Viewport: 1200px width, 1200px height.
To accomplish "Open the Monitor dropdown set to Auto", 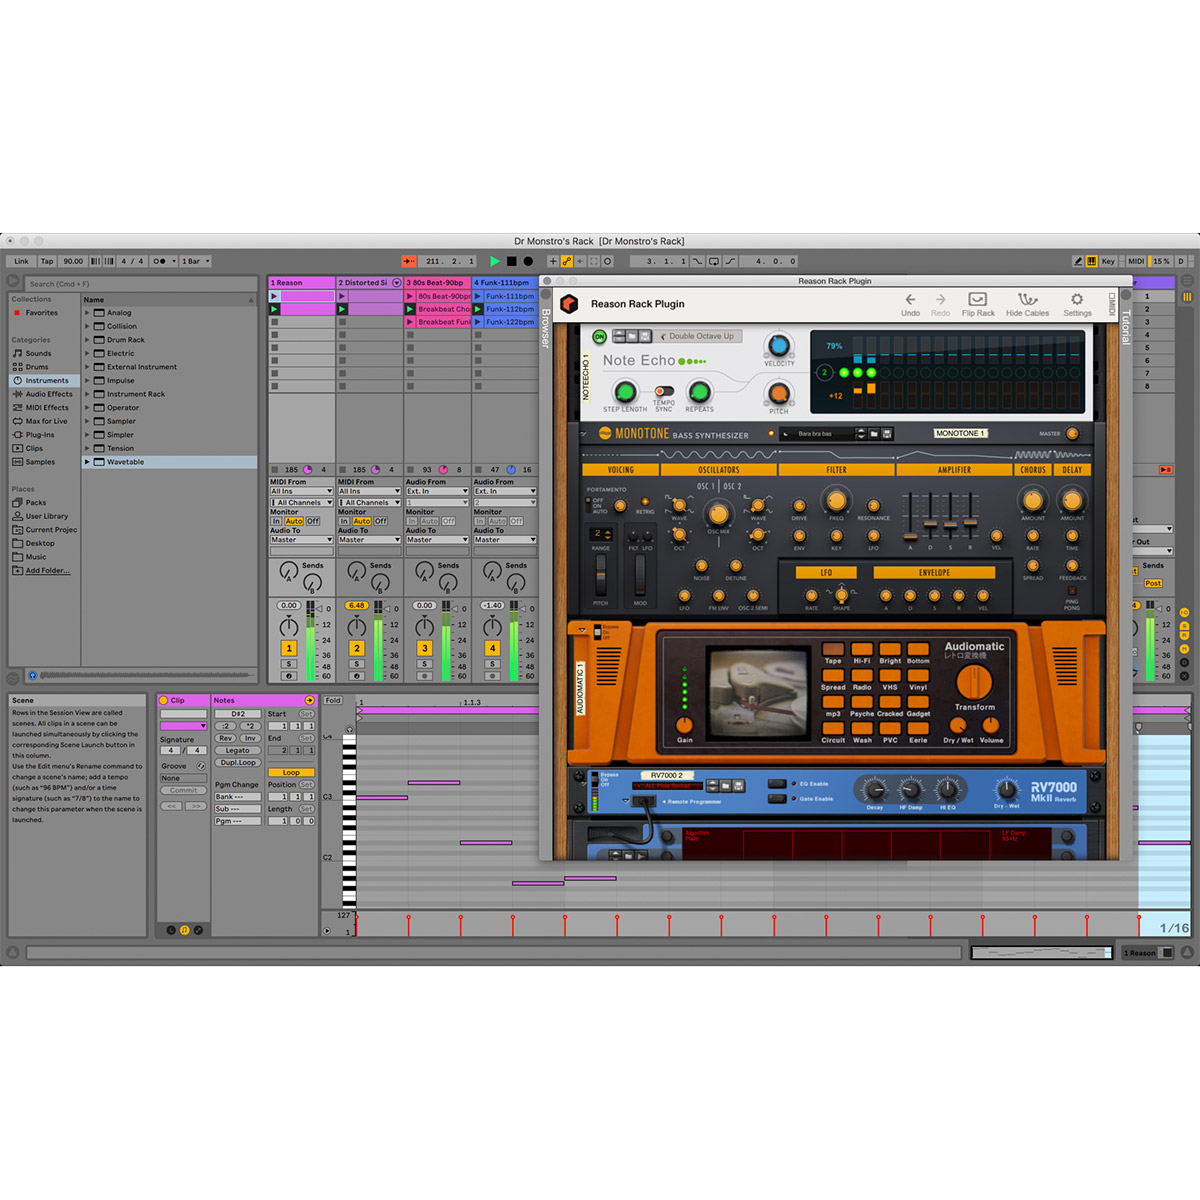I will [x=293, y=521].
